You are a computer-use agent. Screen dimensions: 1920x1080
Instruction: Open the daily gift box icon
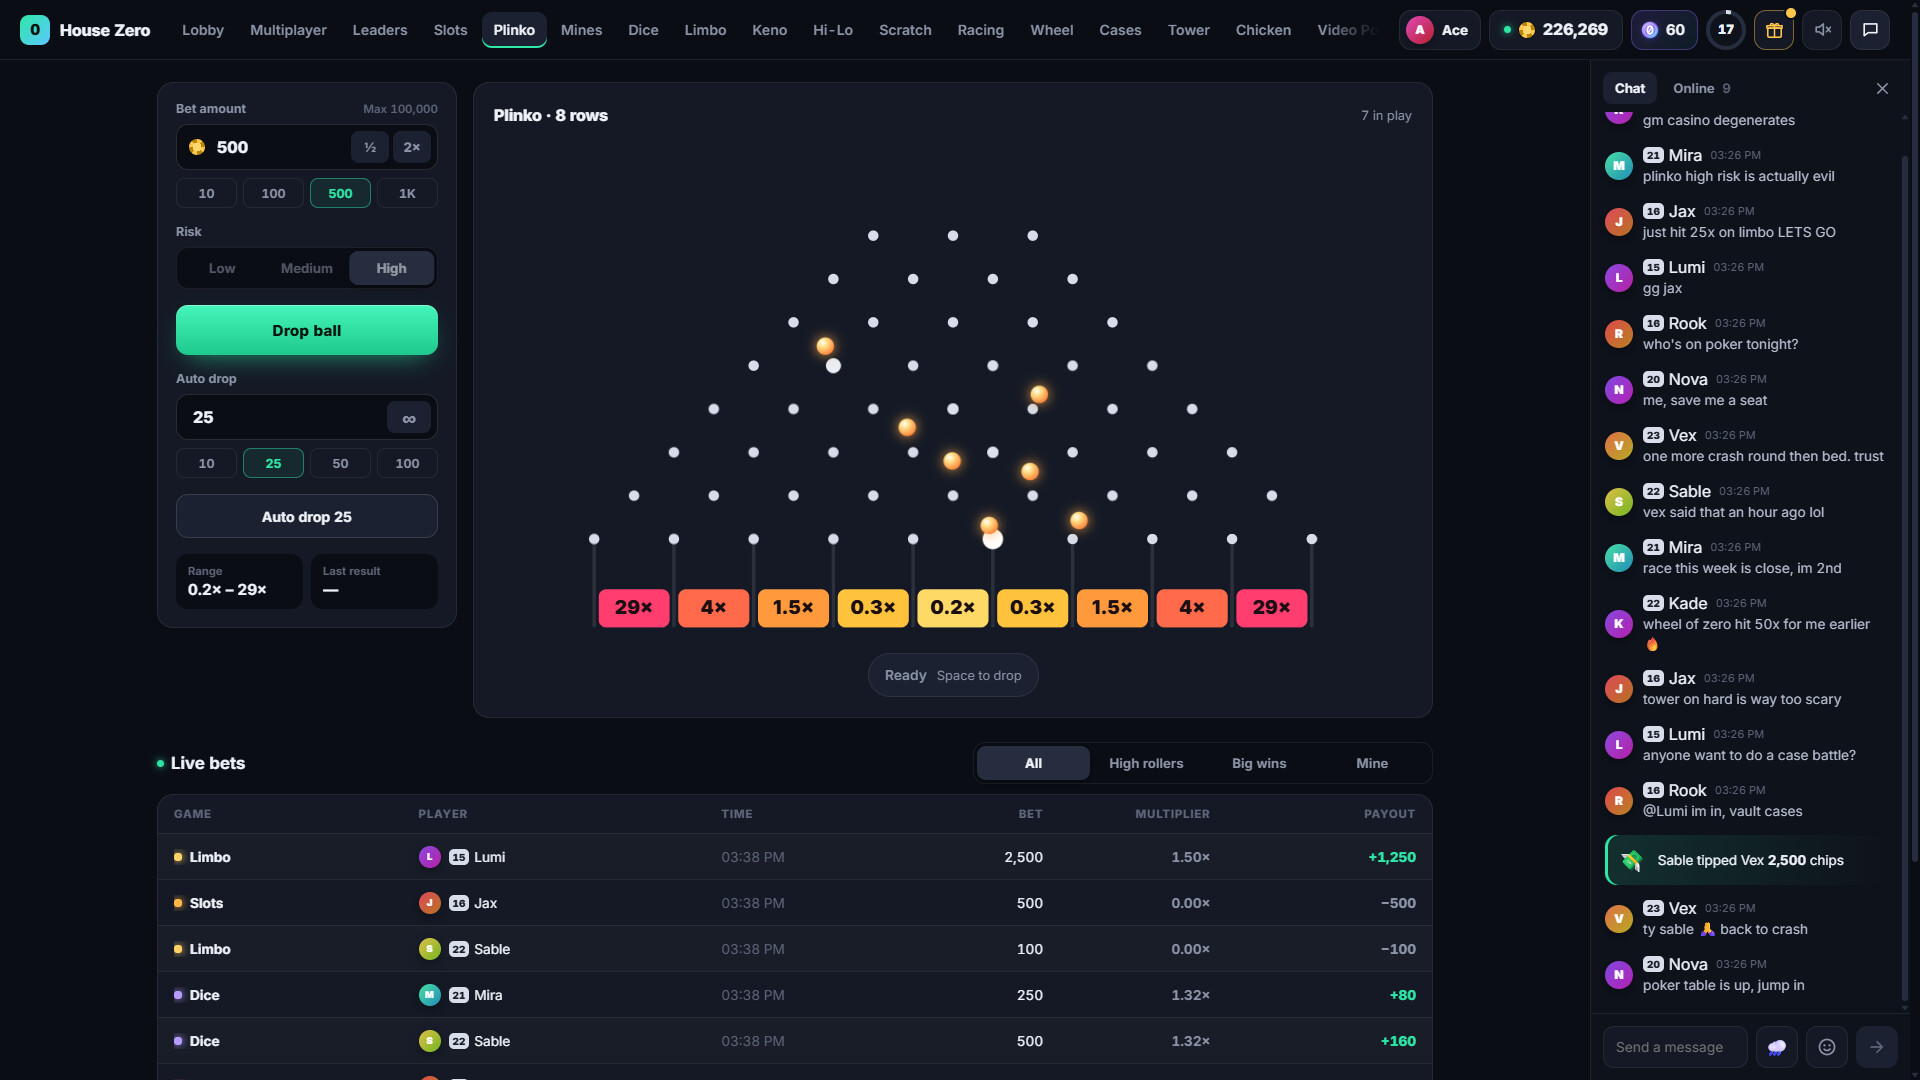click(x=1774, y=30)
